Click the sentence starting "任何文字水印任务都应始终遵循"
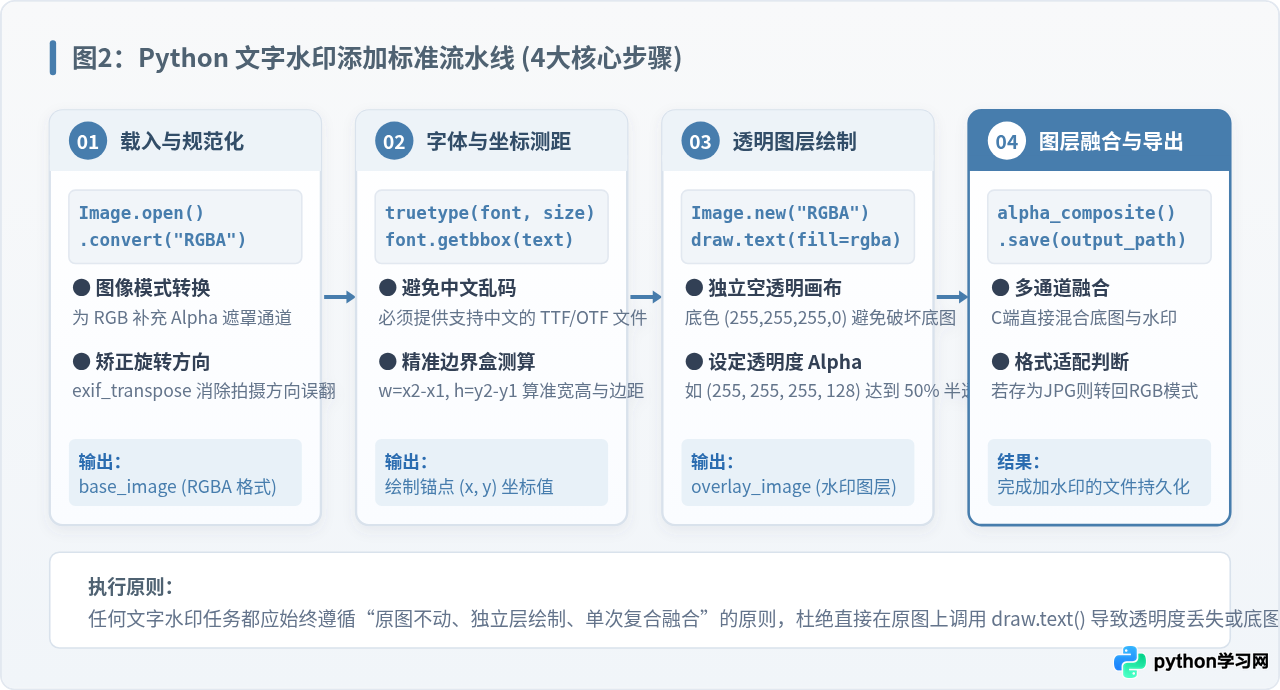Viewport: 1280px width, 690px height. [x=683, y=618]
